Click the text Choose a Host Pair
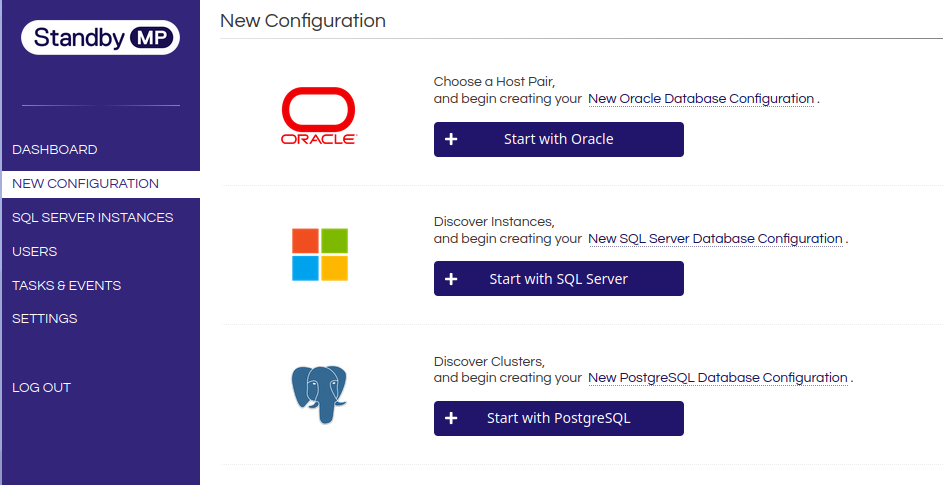This screenshot has width=943, height=485. click(494, 82)
